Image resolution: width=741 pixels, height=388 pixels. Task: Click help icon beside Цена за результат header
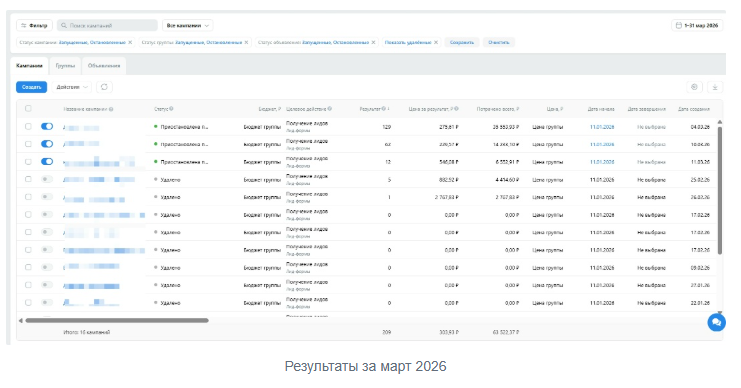(457, 109)
